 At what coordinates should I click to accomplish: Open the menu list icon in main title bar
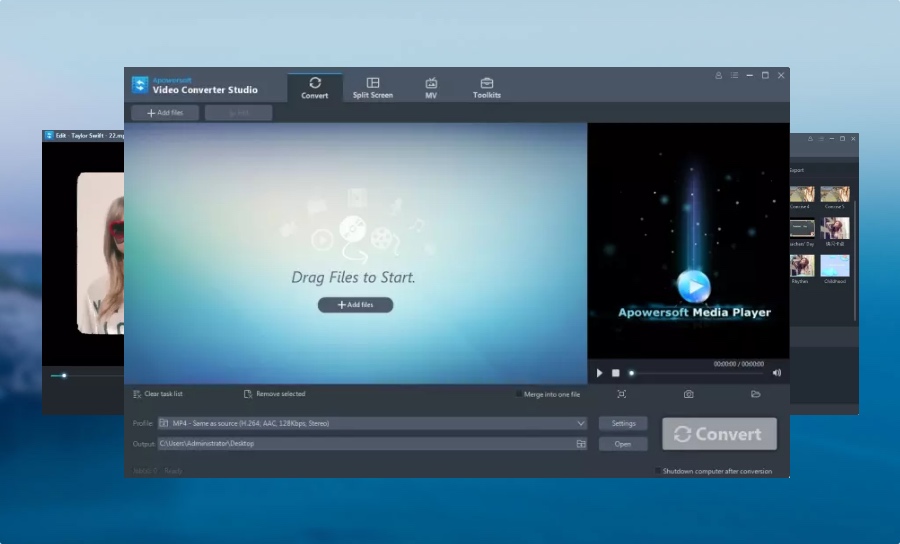(734, 75)
